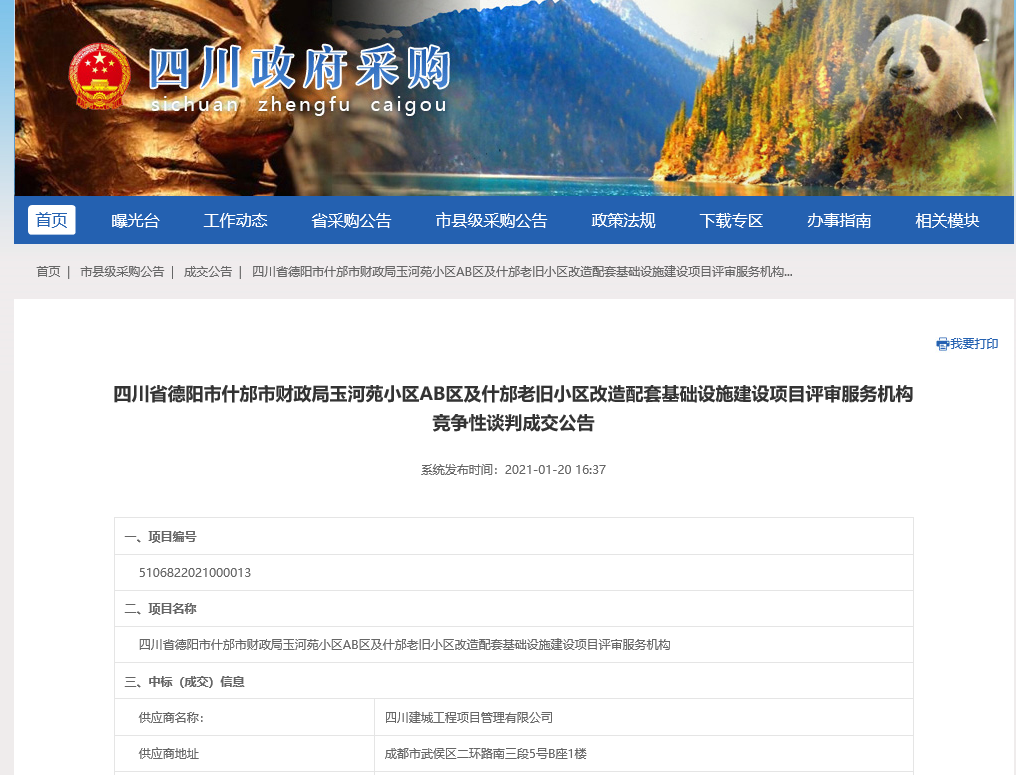
Task: Click 成交公告 breadcrumb link
Action: (208, 272)
